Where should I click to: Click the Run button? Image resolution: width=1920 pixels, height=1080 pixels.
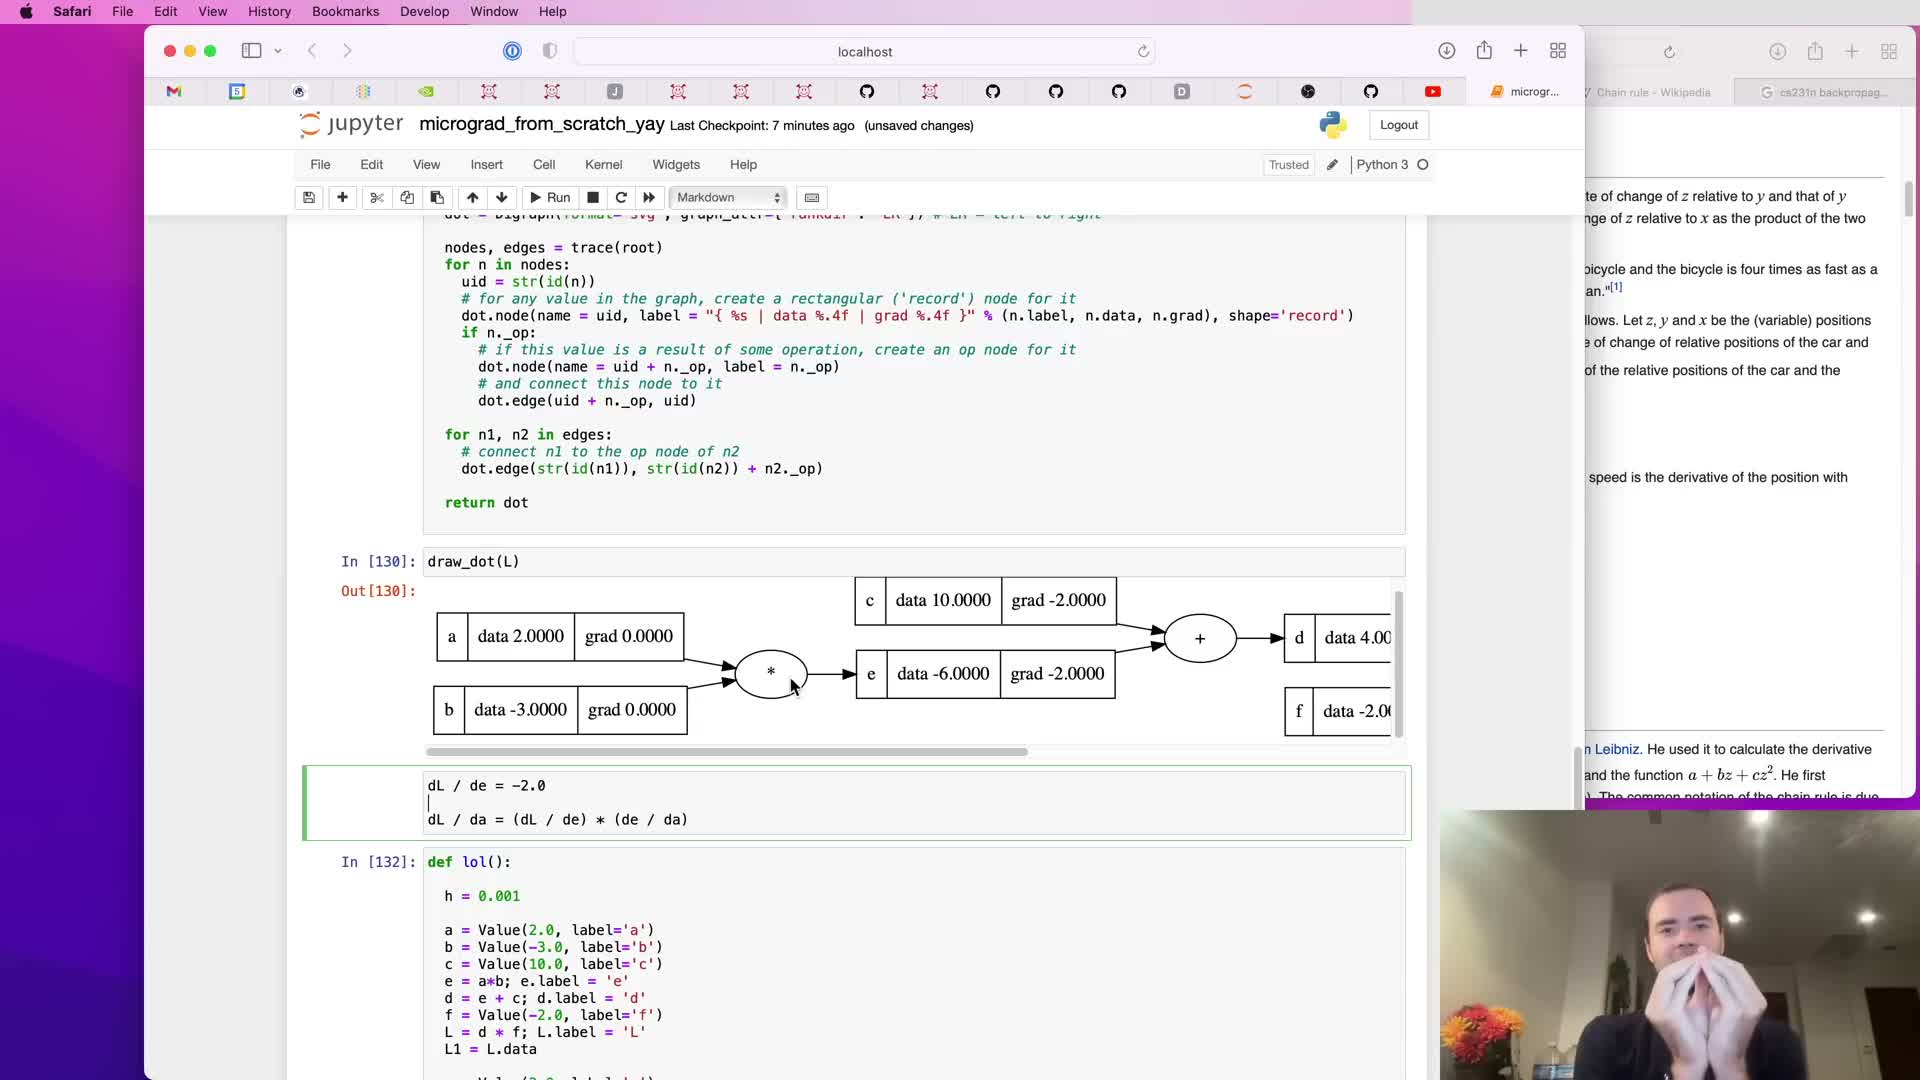coord(549,197)
